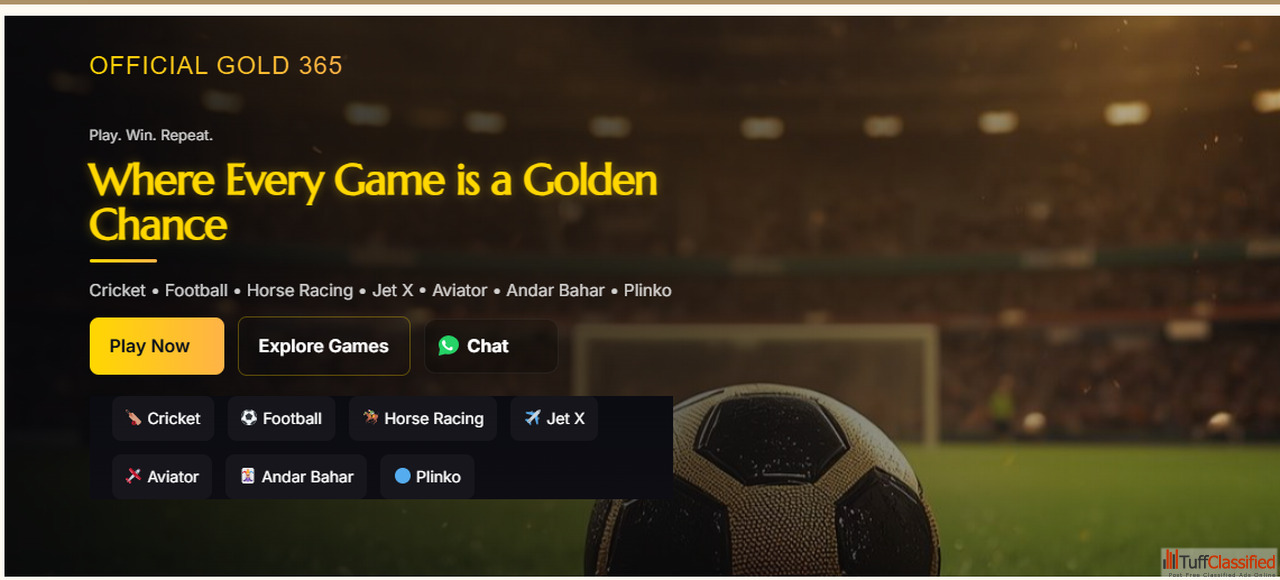Click the TuffClassified watermark logo
This screenshot has height=580, width=1280.
point(1219,563)
